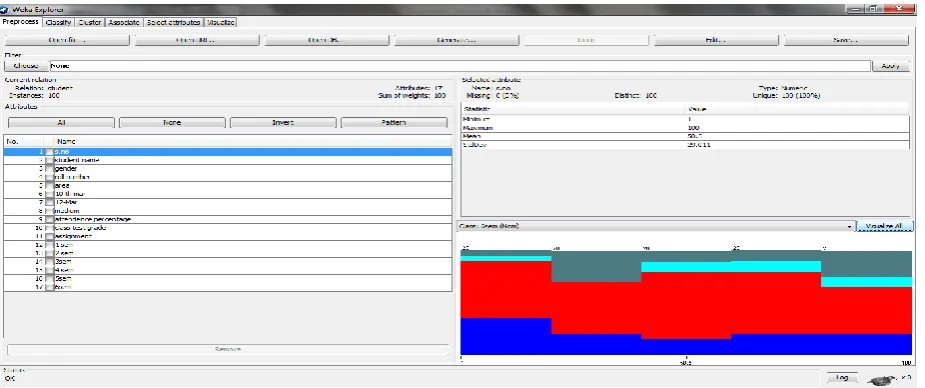Tick the checkbox for s.no attribute
This screenshot has height=388, width=925.
click(50, 152)
